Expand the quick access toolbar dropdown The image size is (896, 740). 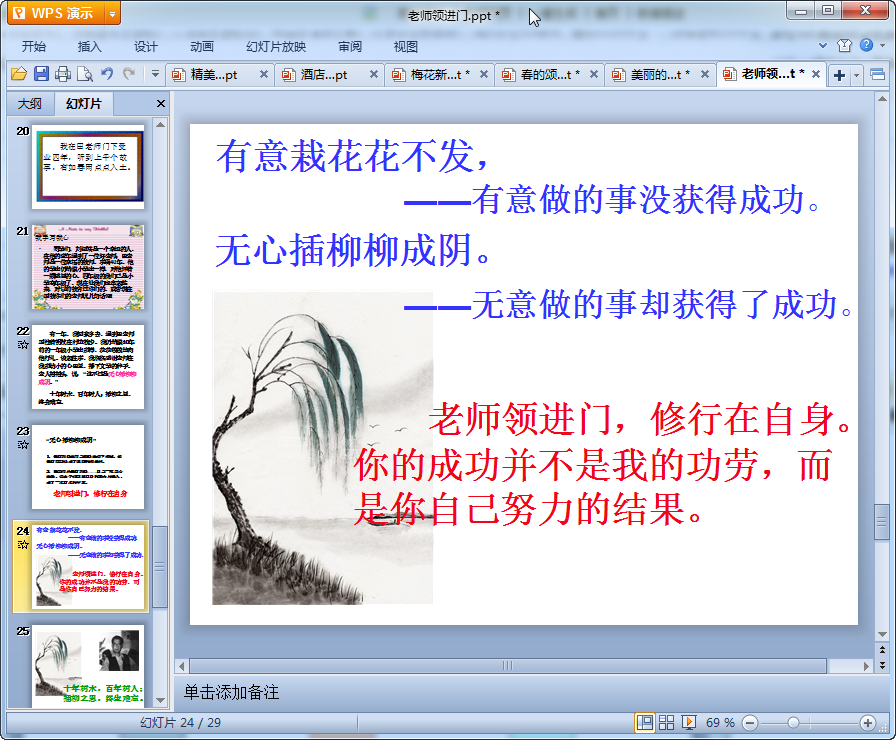tap(155, 74)
